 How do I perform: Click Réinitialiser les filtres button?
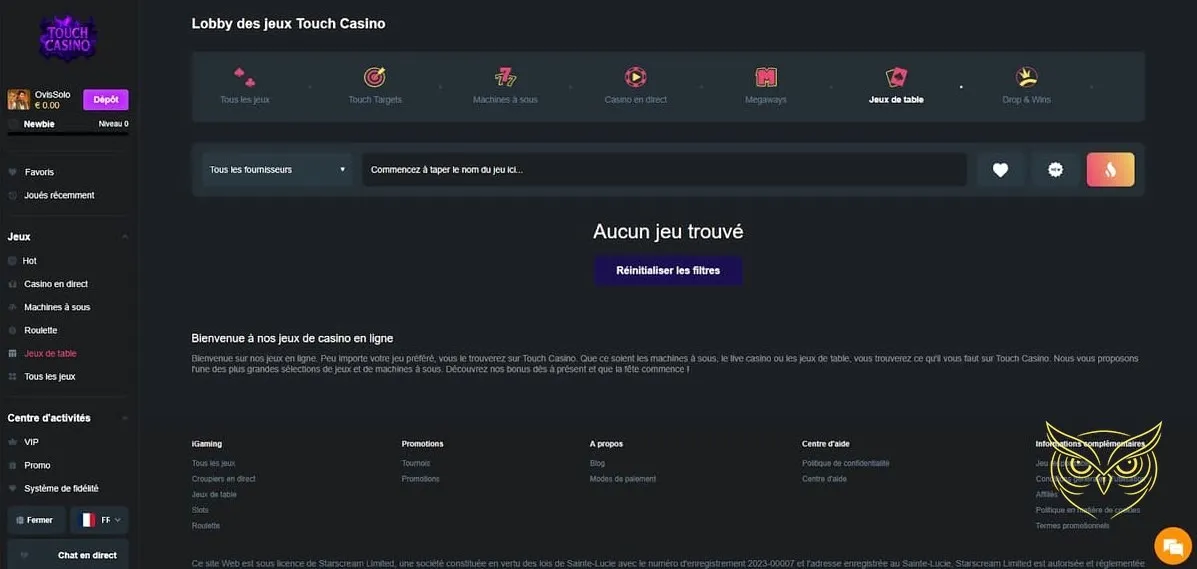(x=668, y=270)
